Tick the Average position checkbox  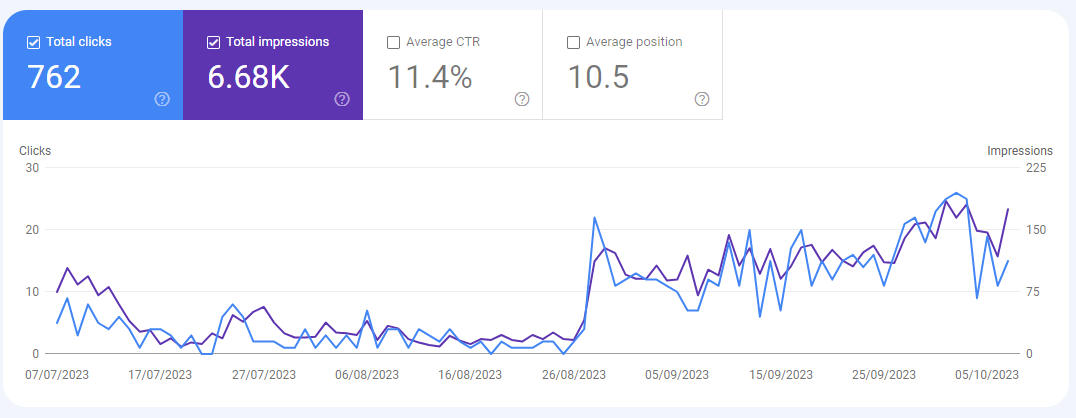574,42
